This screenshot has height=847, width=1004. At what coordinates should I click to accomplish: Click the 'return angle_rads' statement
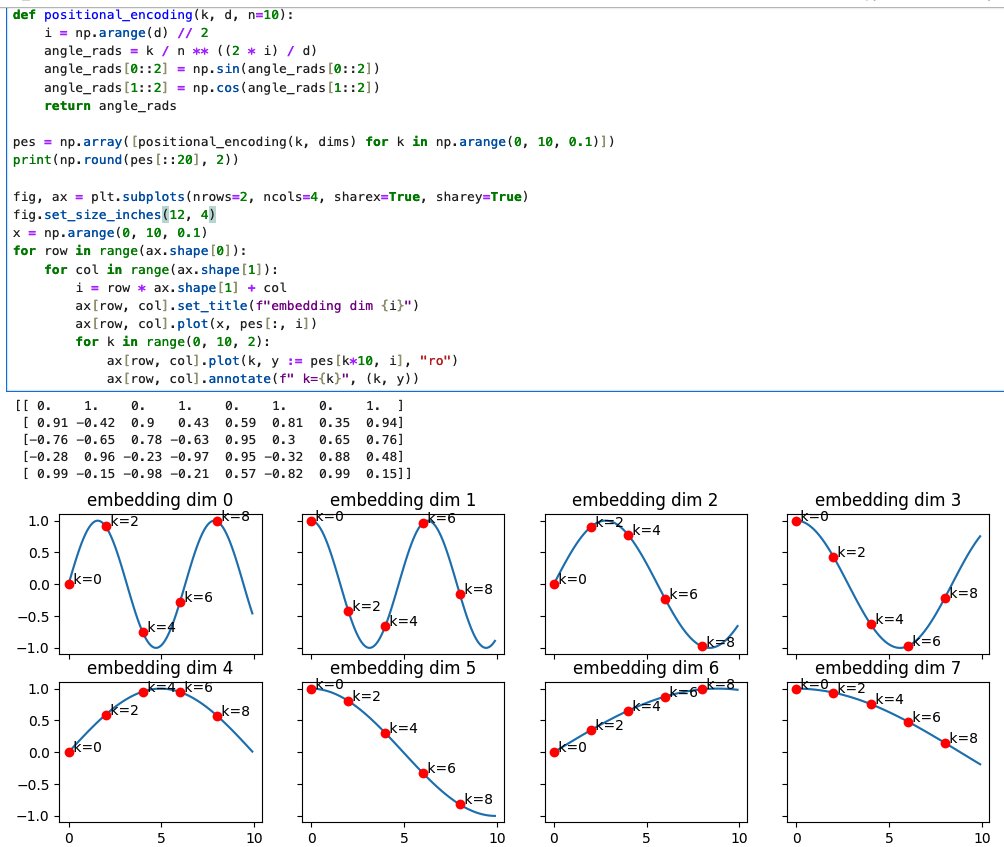click(x=110, y=106)
